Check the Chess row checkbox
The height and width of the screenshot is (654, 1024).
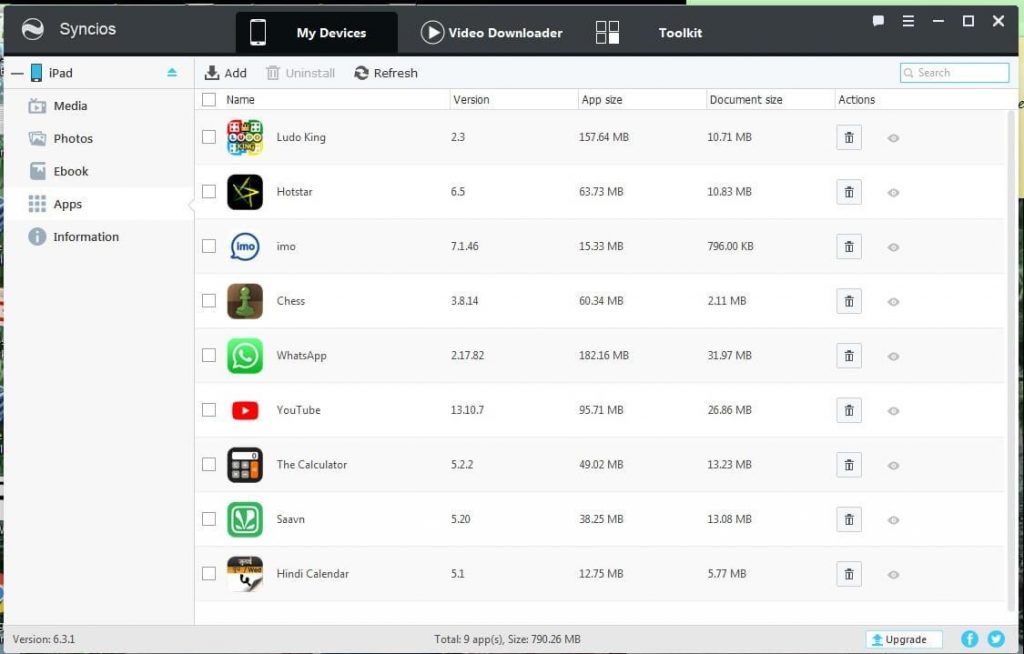(x=209, y=301)
